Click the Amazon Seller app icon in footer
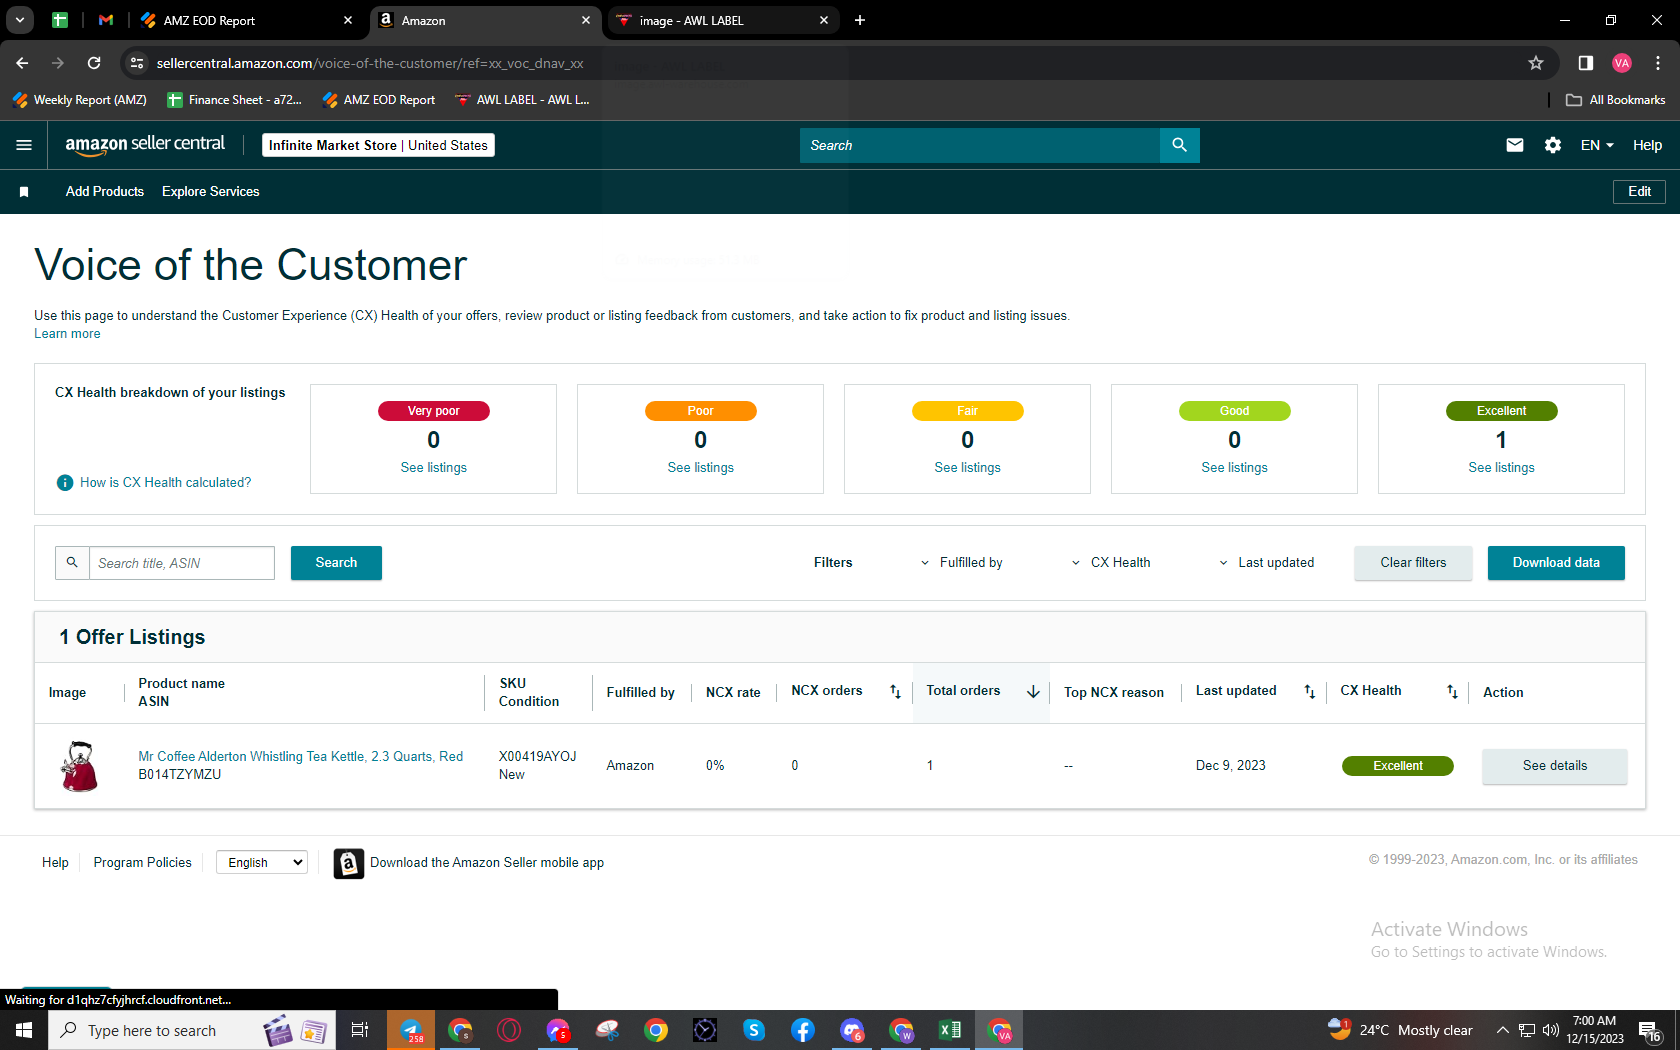The width and height of the screenshot is (1680, 1050). (x=348, y=863)
